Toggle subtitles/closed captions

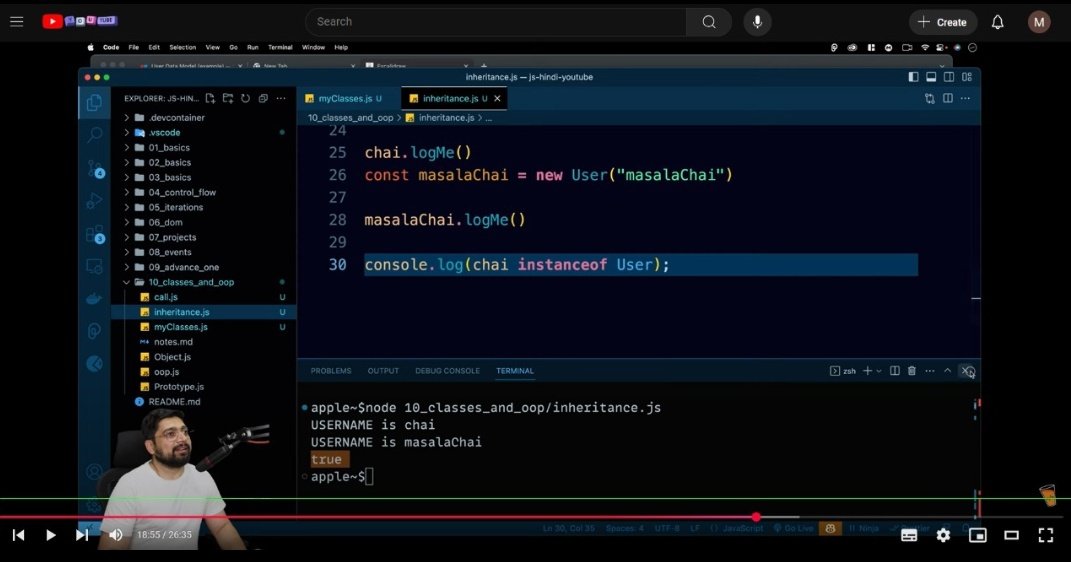(x=909, y=535)
